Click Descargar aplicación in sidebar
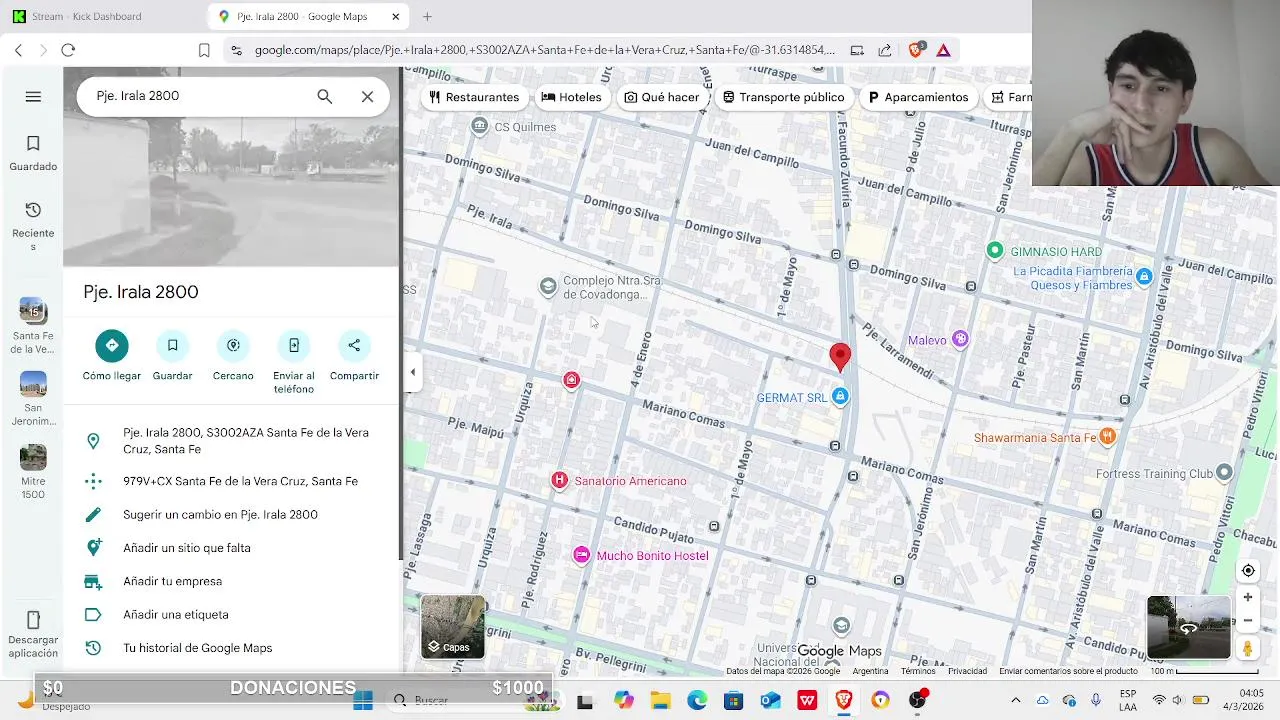 click(33, 634)
